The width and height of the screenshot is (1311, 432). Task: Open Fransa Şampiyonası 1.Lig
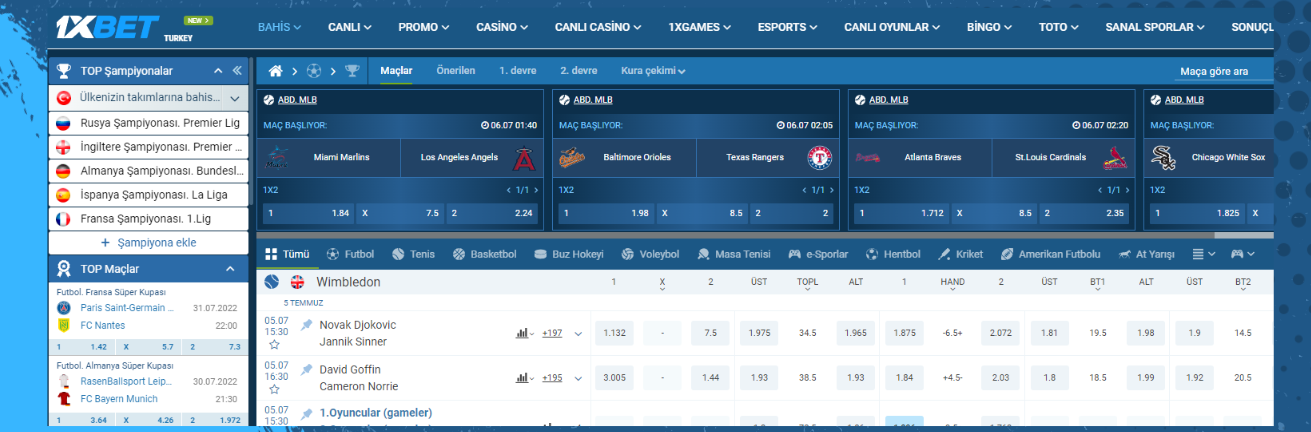(x=149, y=219)
